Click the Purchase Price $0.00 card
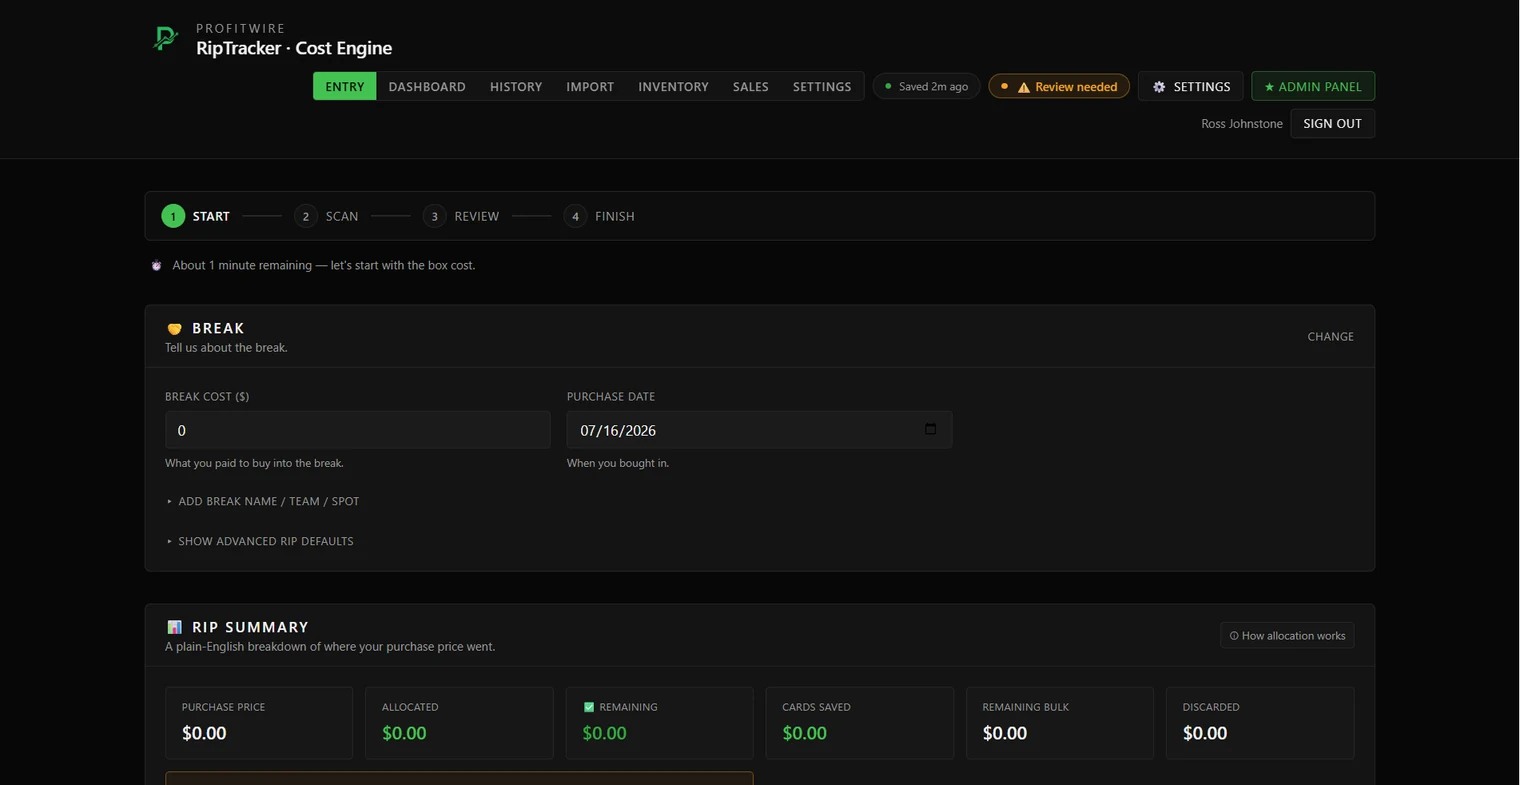The width and height of the screenshot is (1520, 785). 259,722
